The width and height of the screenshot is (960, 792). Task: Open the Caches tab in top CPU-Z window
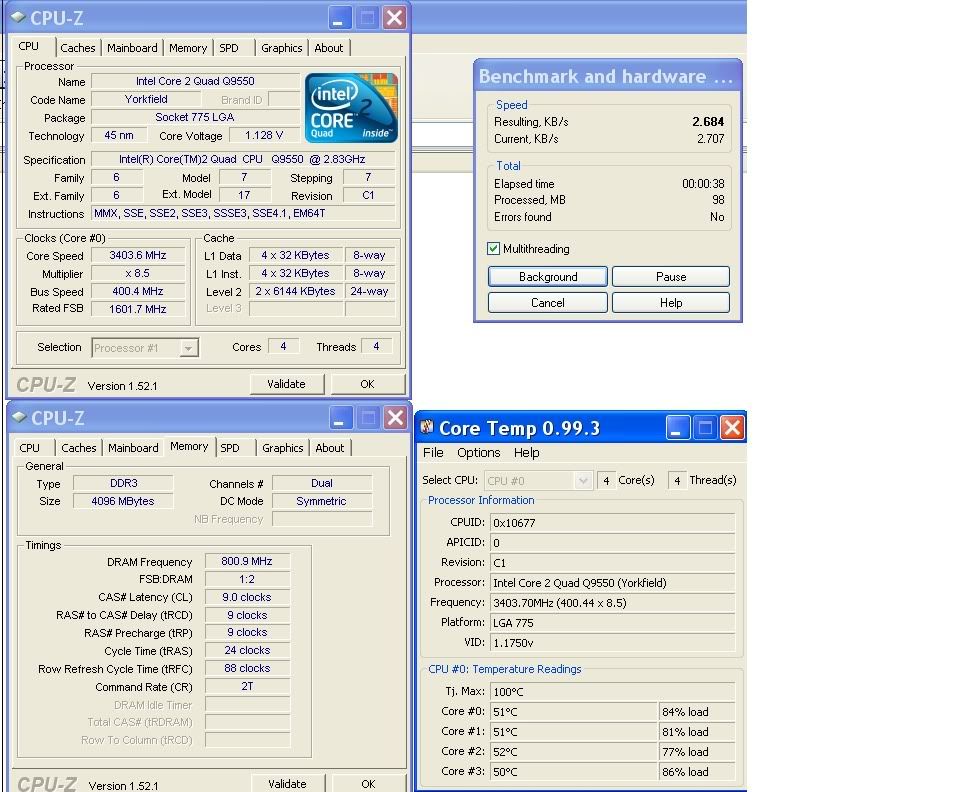pyautogui.click(x=78, y=48)
